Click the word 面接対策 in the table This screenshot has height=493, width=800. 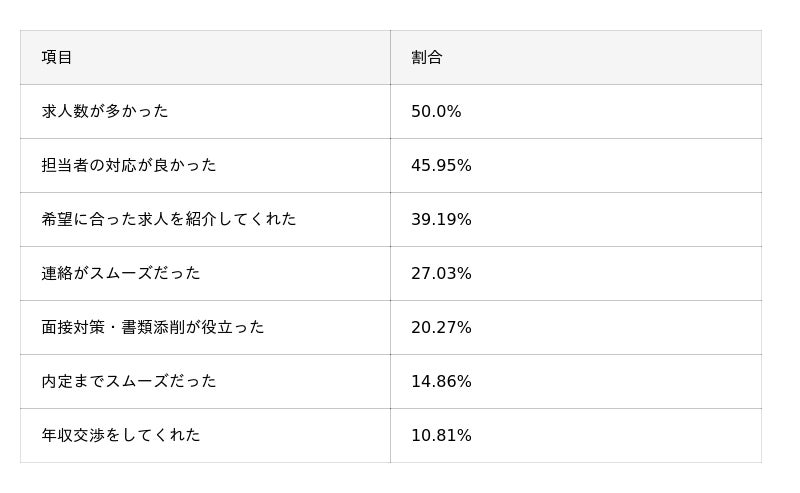tap(73, 328)
